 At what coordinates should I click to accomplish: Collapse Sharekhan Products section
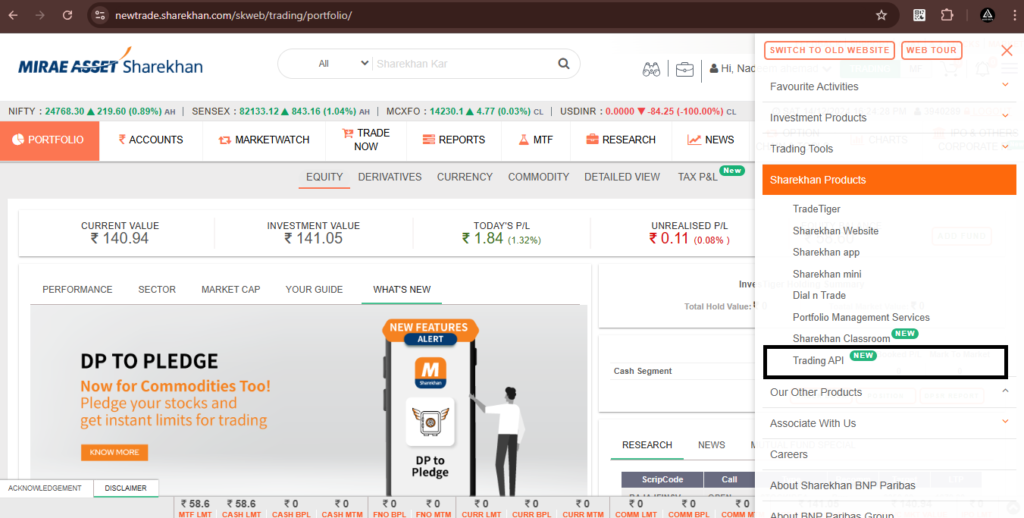[889, 180]
